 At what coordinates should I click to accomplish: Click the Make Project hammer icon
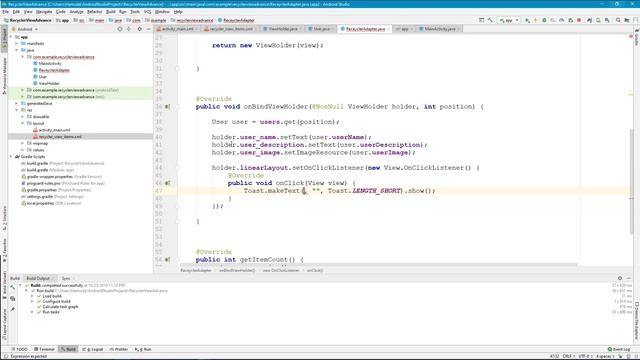click(490, 20)
